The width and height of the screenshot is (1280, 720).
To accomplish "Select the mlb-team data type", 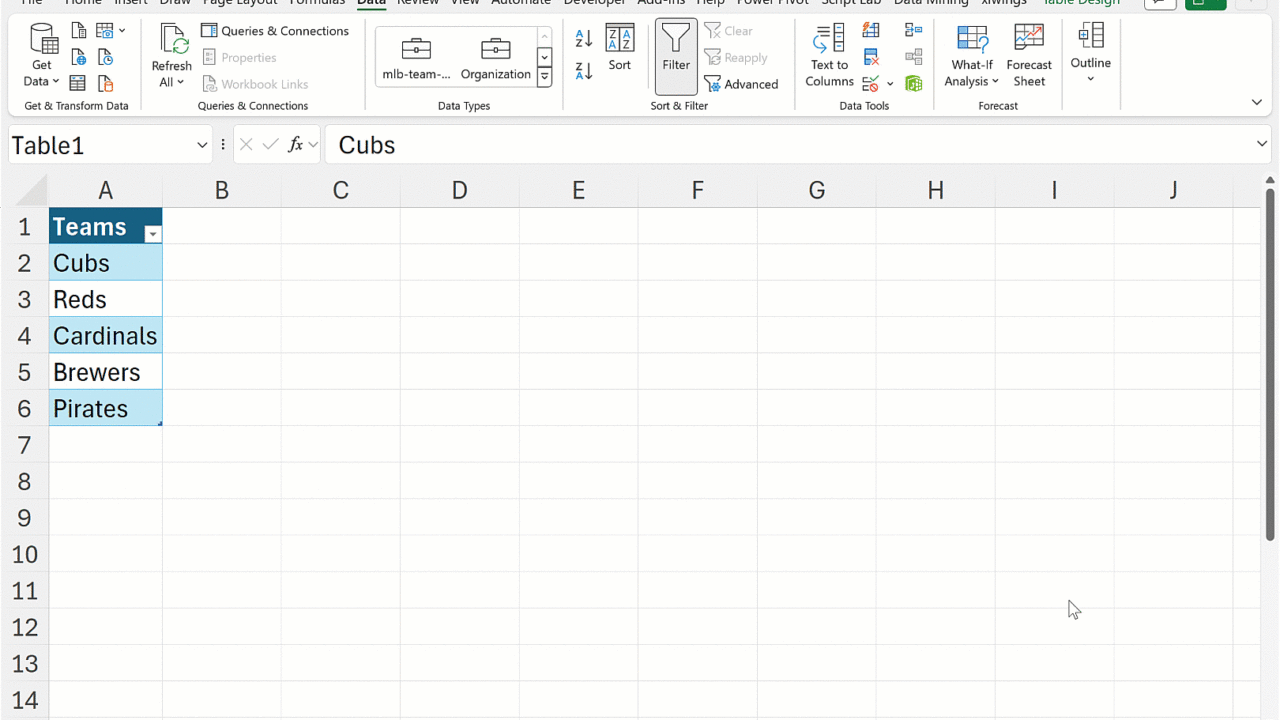I will pos(416,57).
